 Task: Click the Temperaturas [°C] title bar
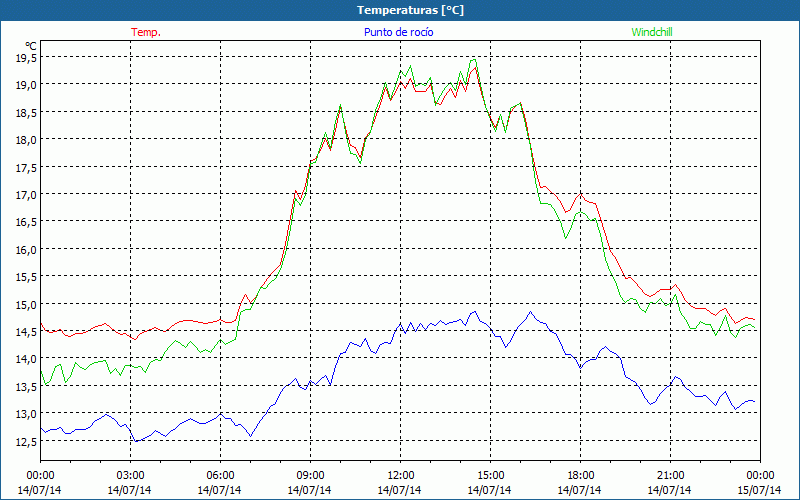pyautogui.click(x=400, y=10)
